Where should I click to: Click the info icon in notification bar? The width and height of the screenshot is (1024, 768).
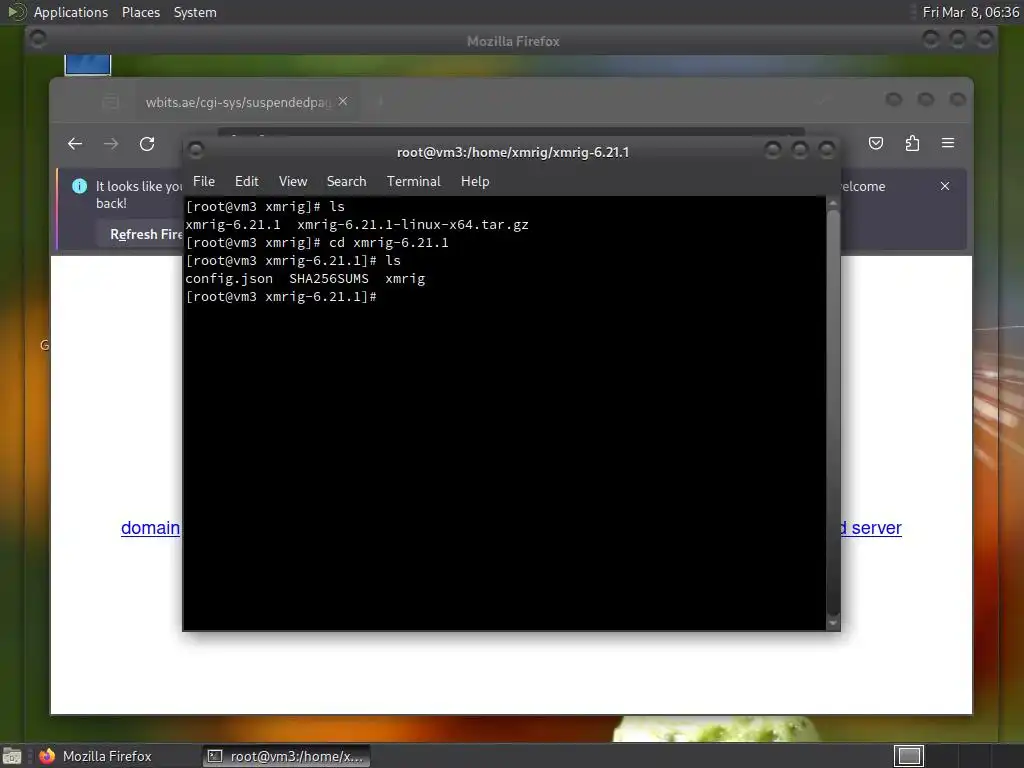[80, 186]
